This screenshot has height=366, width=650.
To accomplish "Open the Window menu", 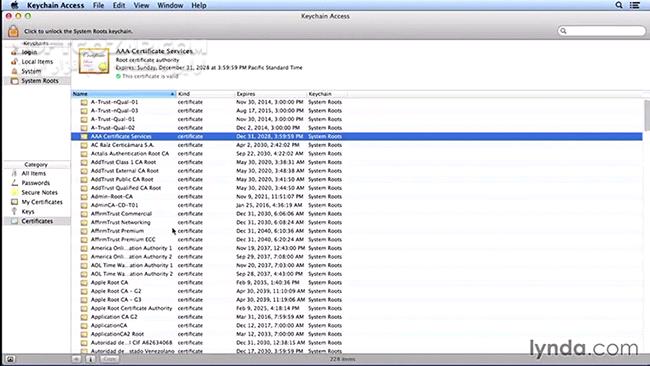I will click(x=170, y=5).
